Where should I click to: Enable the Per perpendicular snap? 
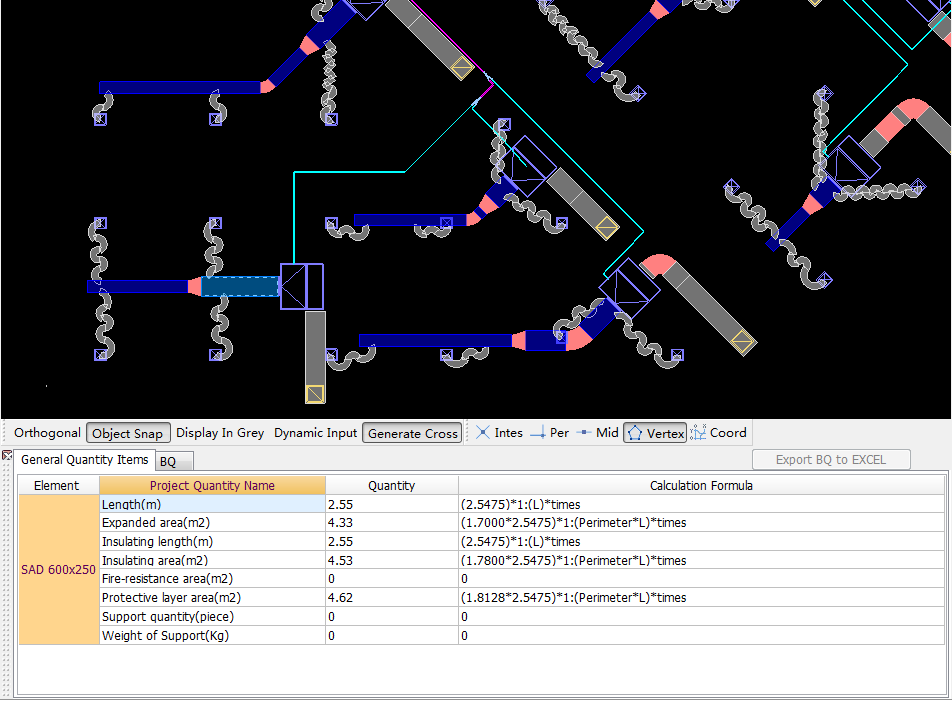point(549,433)
